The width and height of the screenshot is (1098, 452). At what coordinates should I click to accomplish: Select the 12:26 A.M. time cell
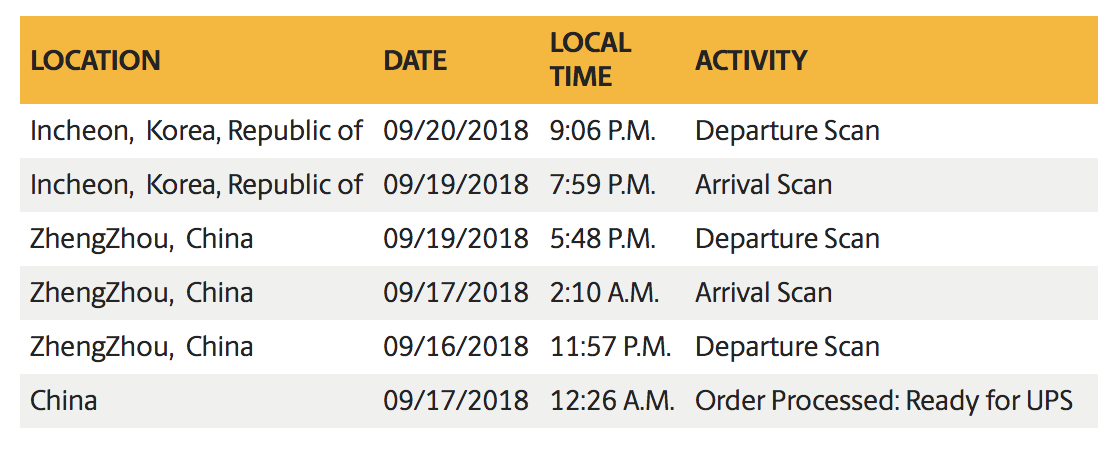[613, 401]
